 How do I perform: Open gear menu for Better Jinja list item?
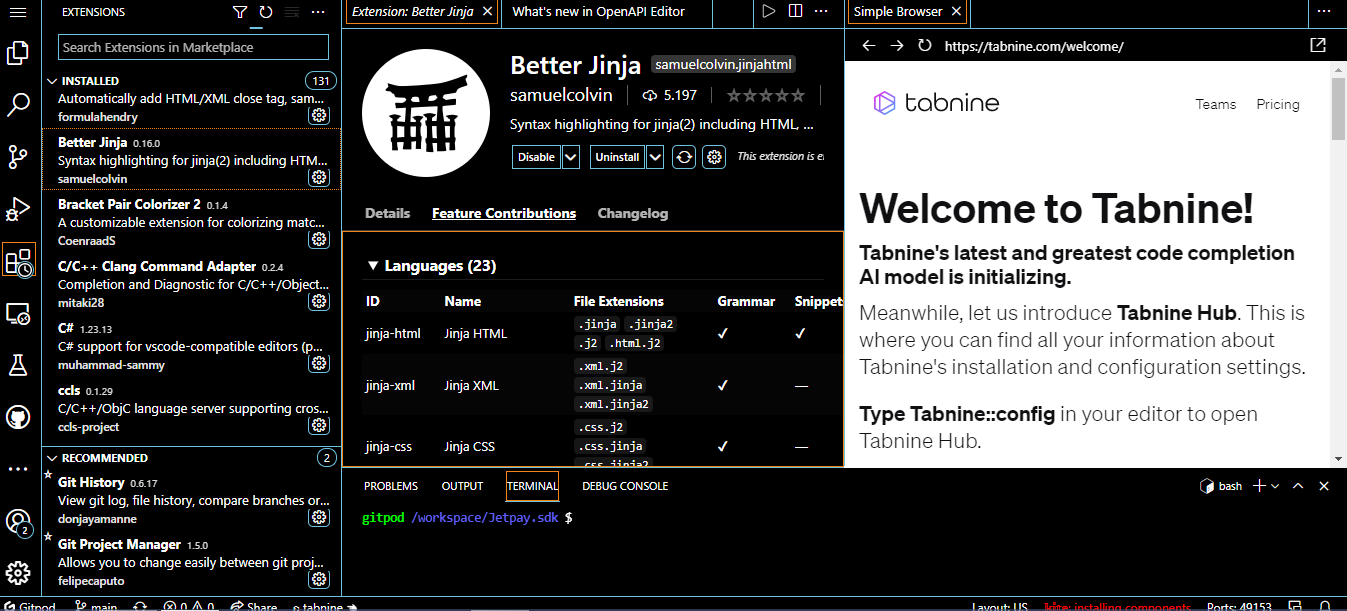pos(319,177)
